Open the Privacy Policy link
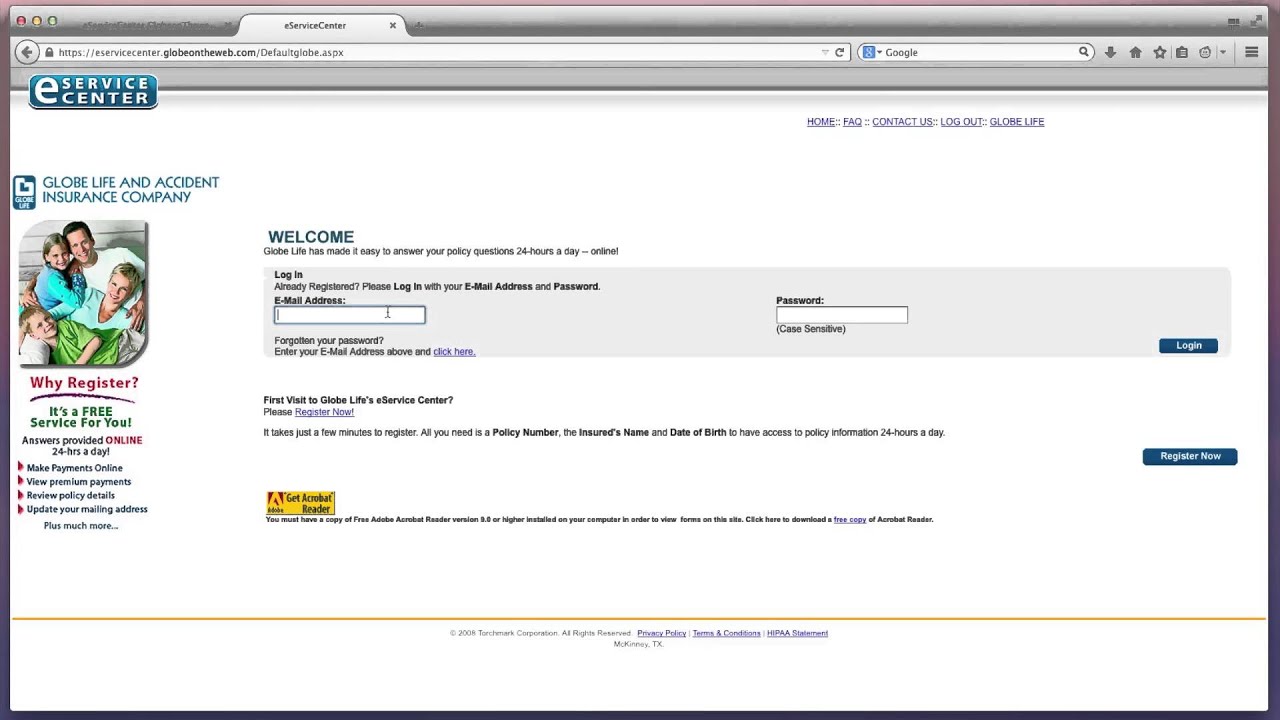 tap(662, 633)
